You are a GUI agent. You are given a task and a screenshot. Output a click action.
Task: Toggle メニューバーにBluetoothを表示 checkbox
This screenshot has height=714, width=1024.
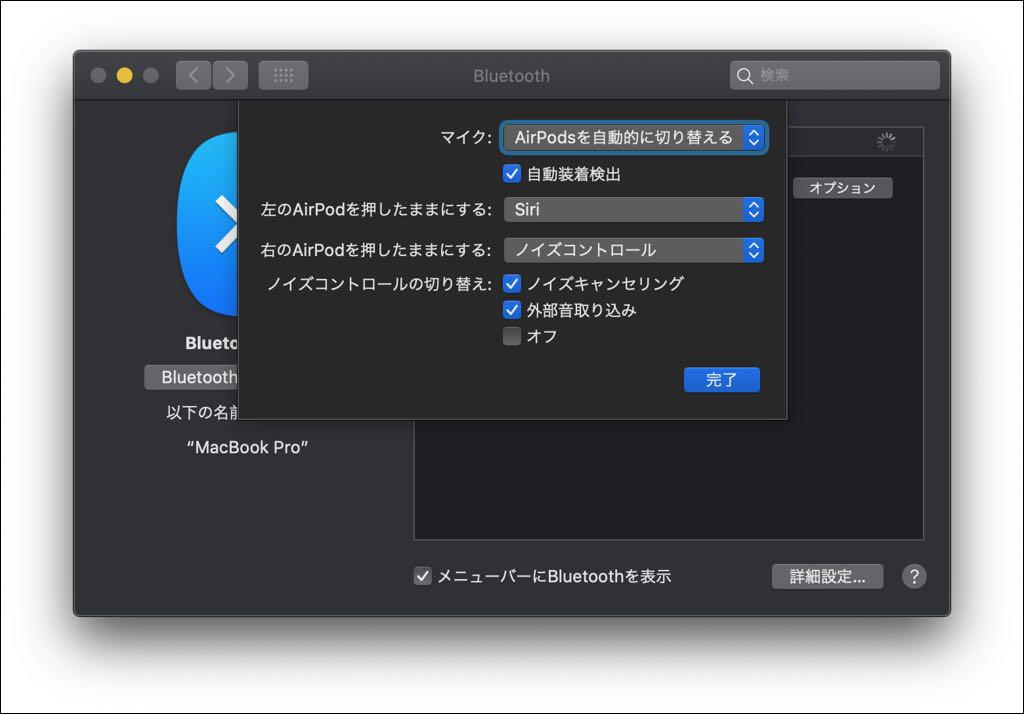[x=423, y=576]
